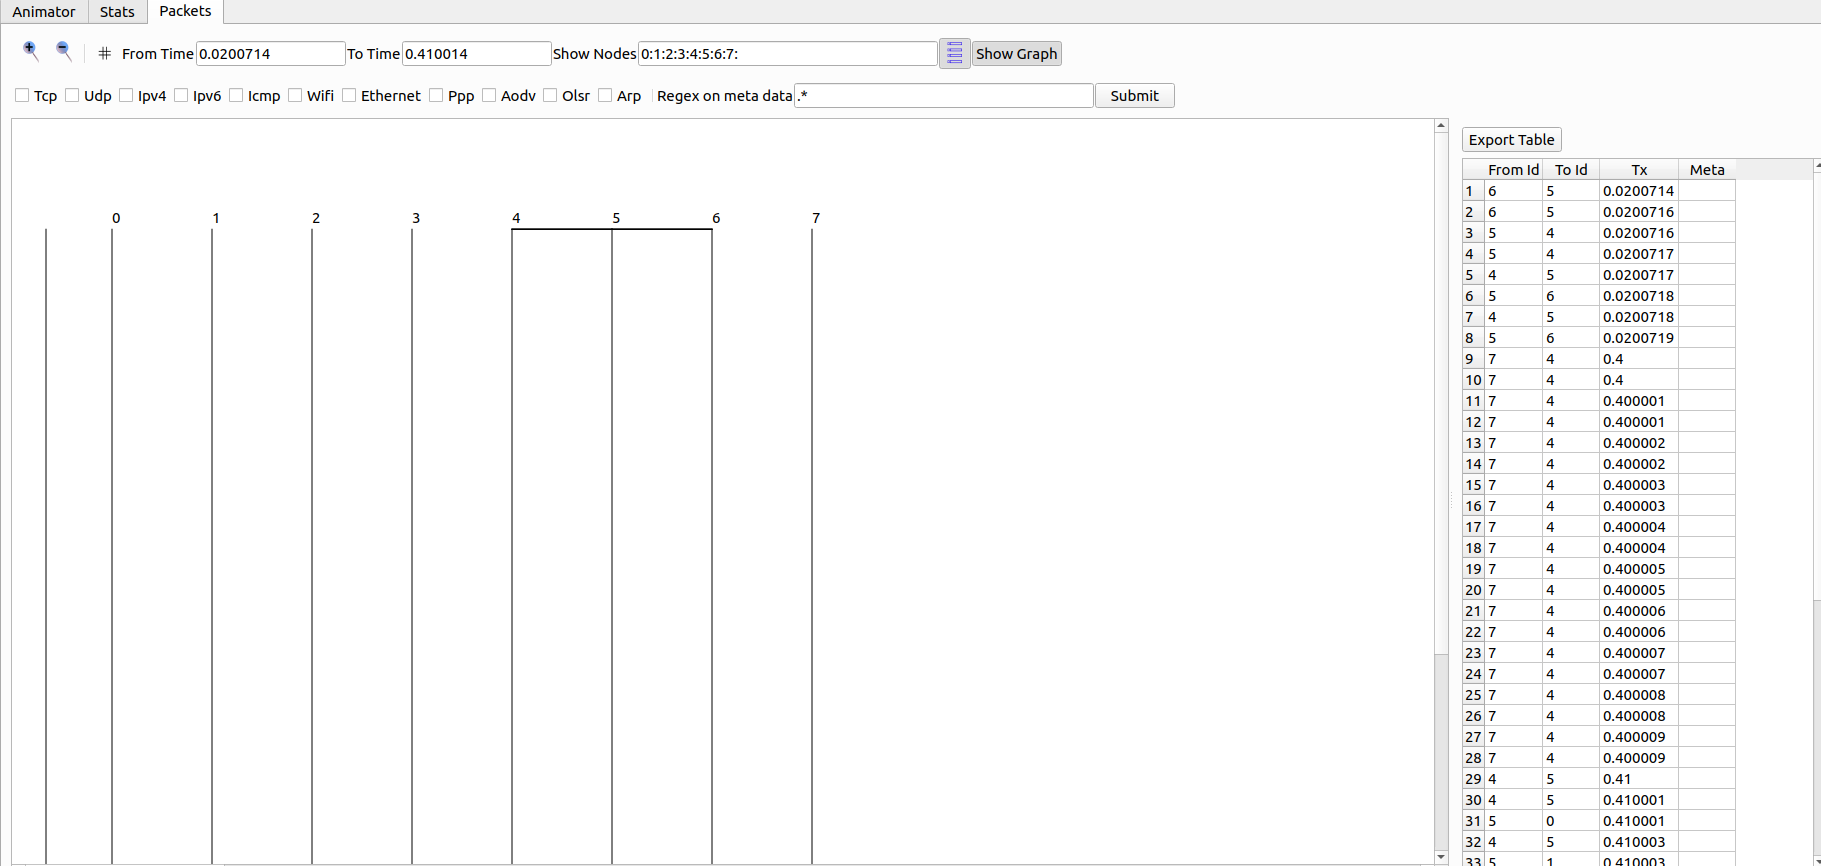The height and width of the screenshot is (866, 1821).
Task: Open the Stats tab
Action: pyautogui.click(x=117, y=12)
